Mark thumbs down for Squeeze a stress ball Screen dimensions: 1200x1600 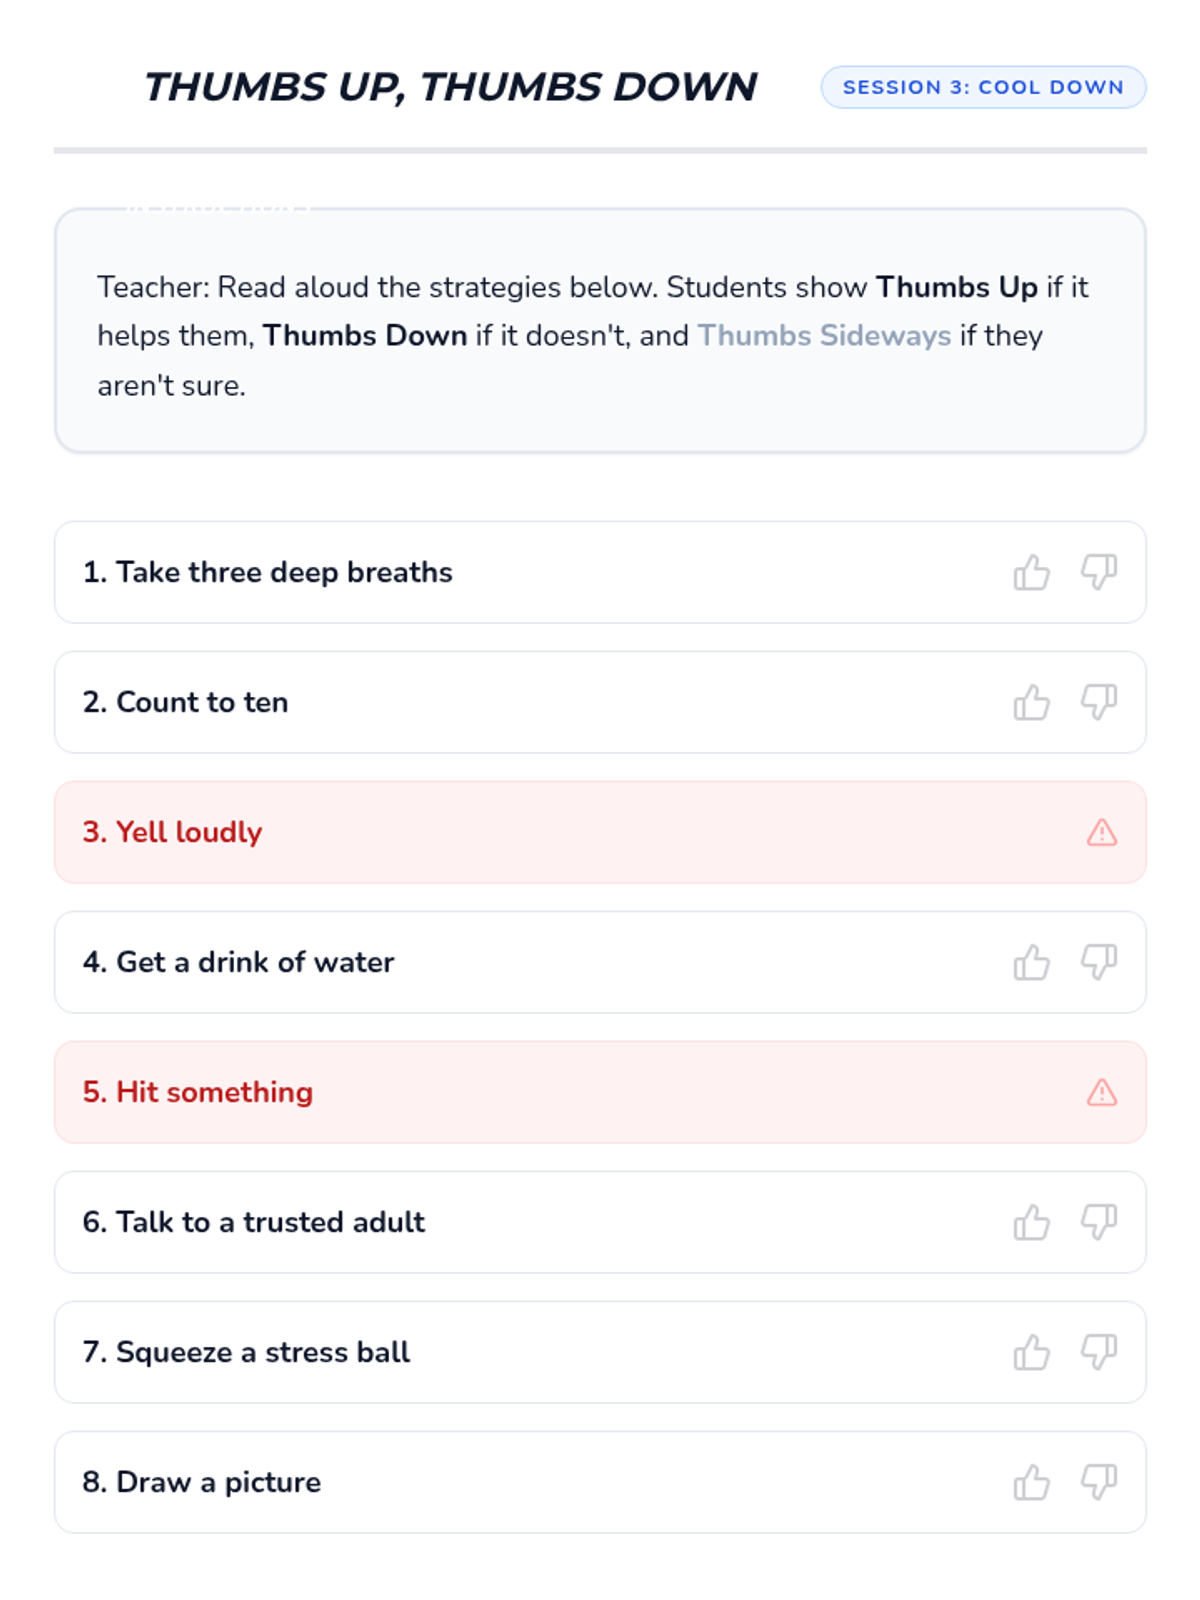point(1098,1353)
